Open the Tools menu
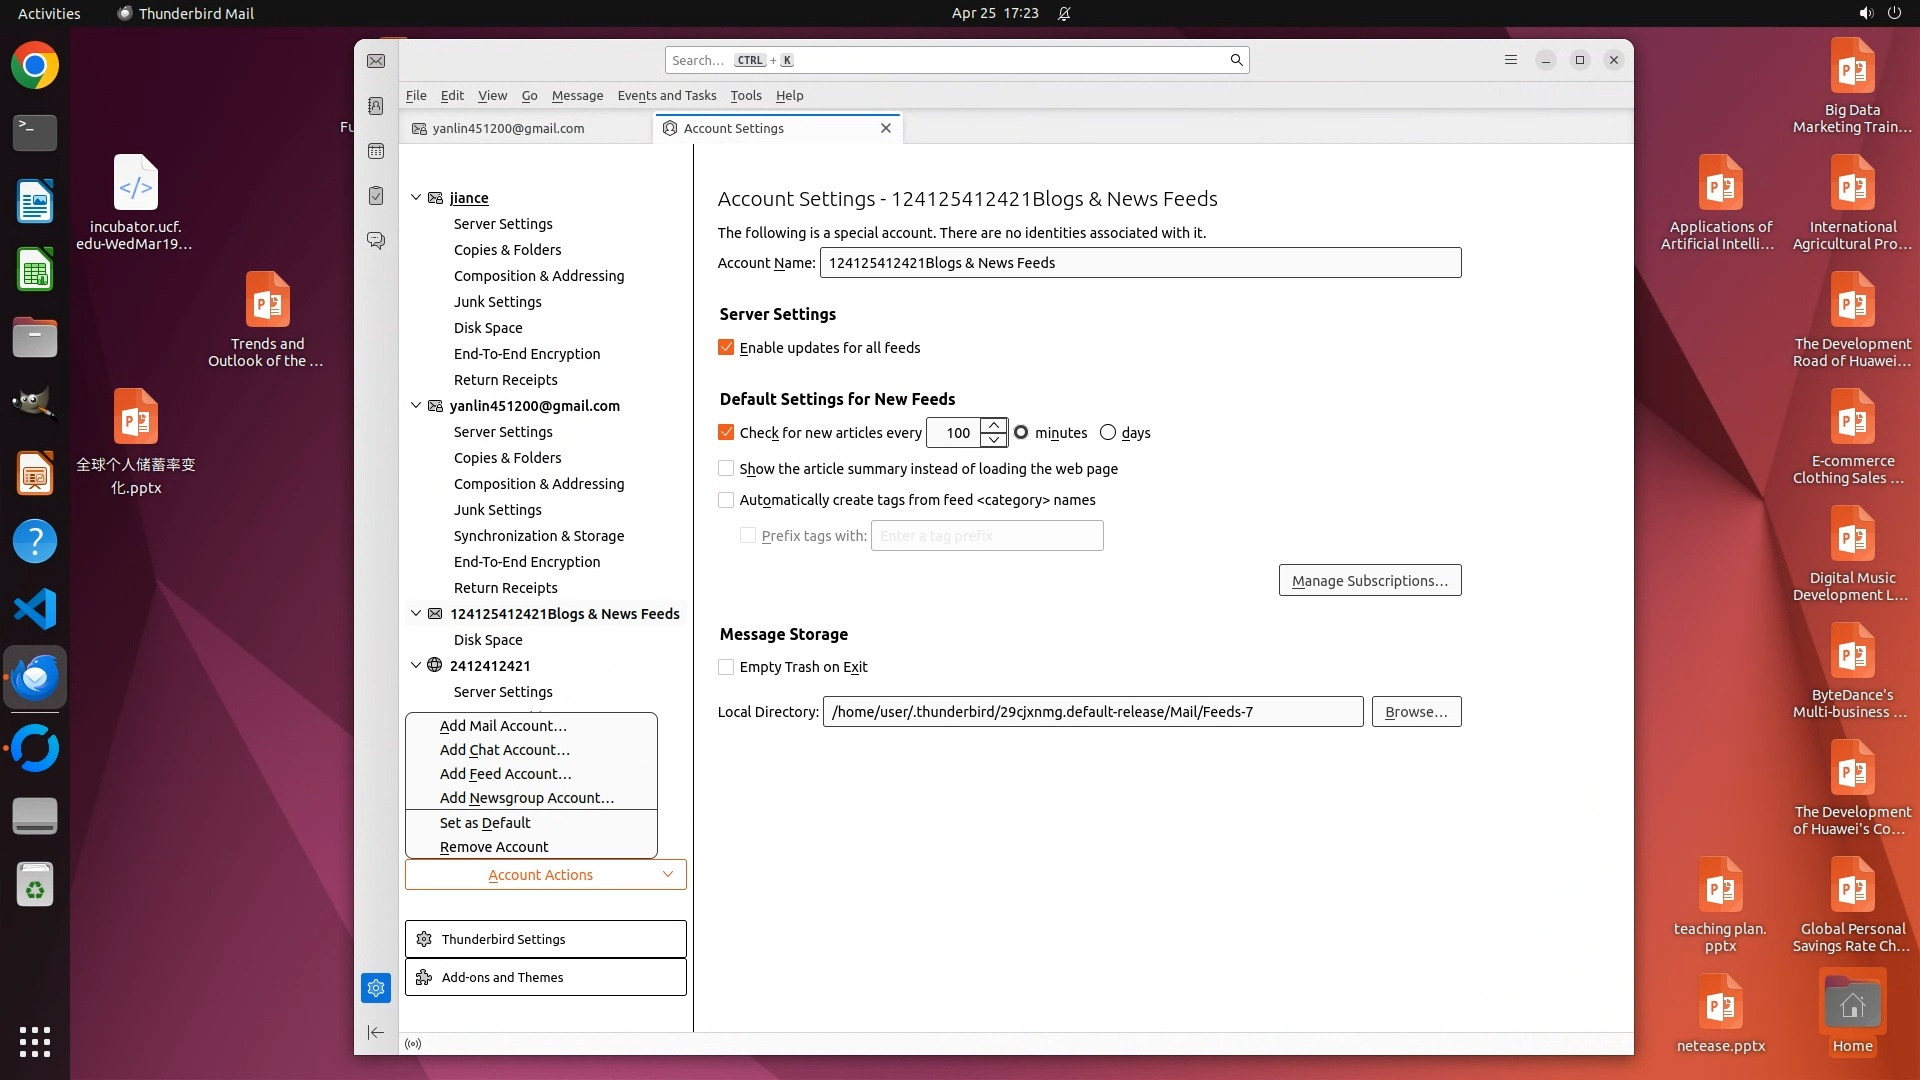This screenshot has width=1920, height=1080. [745, 96]
